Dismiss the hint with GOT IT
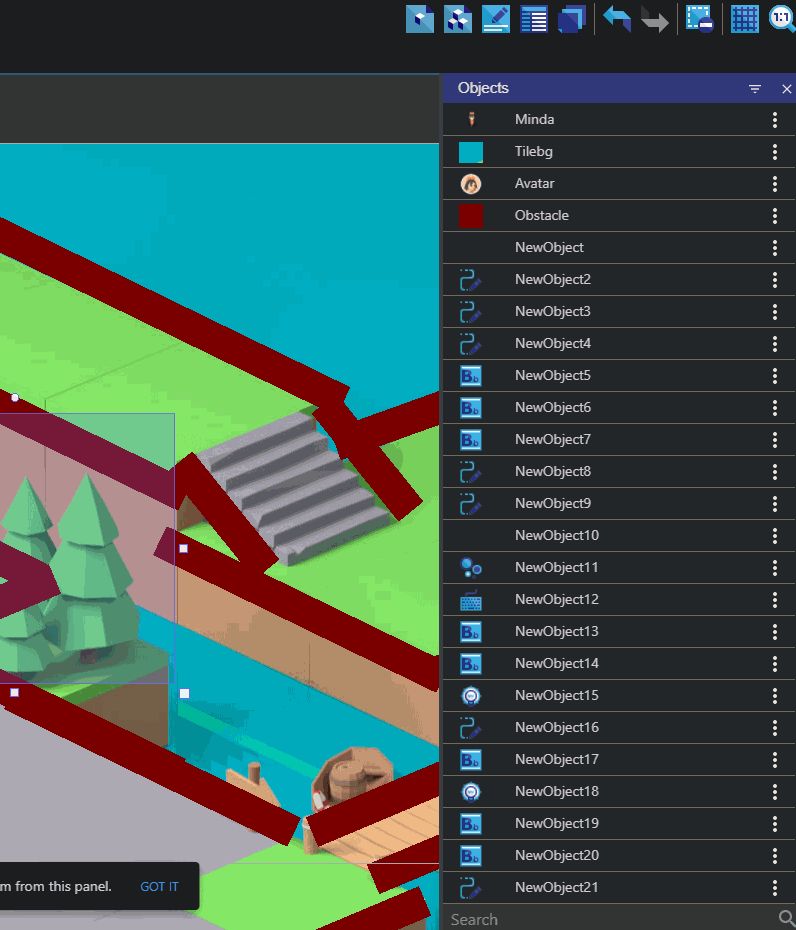This screenshot has width=796, height=930. 159,887
